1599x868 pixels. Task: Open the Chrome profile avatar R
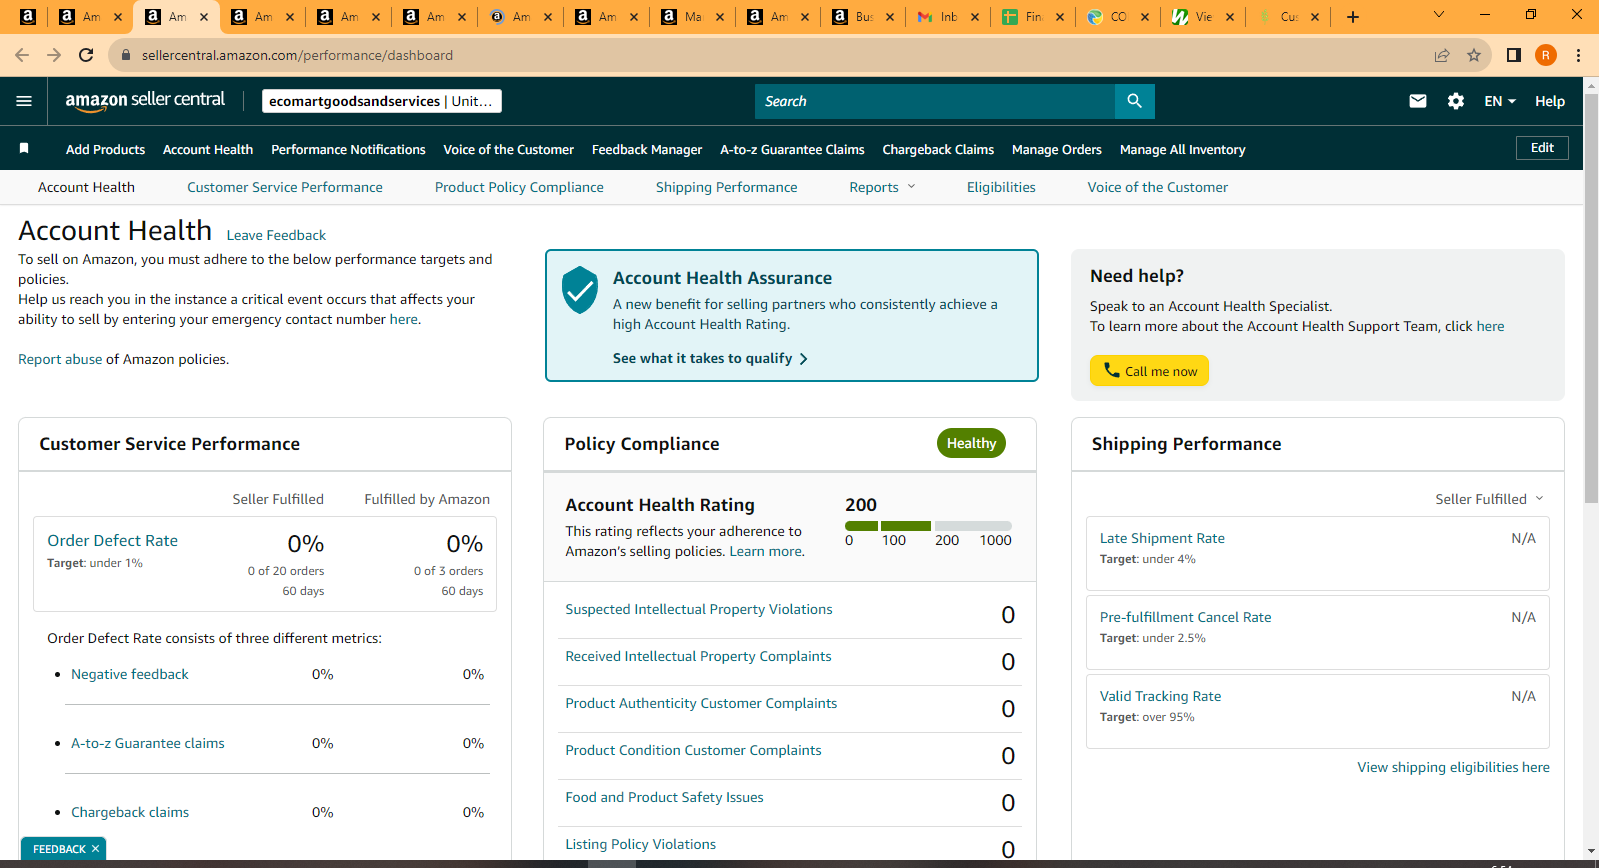pos(1546,55)
